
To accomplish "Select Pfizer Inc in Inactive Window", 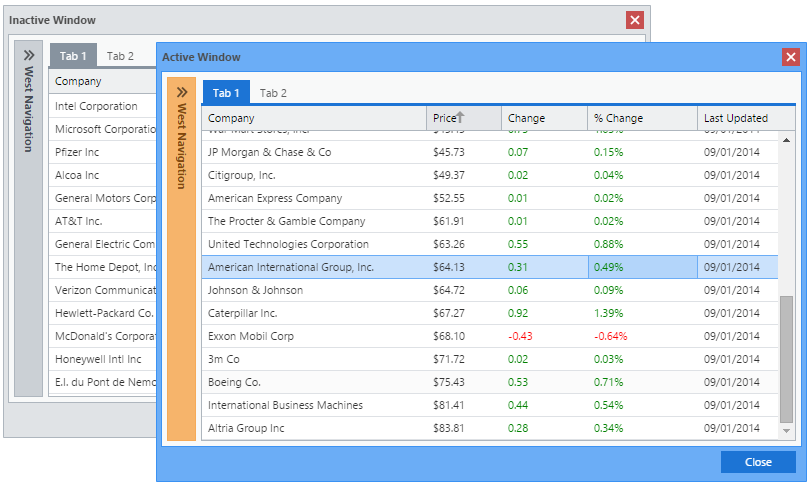I will coord(103,152).
